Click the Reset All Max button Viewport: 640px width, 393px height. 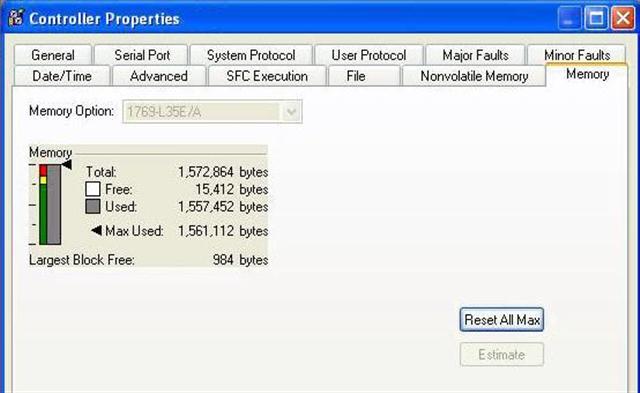point(502,320)
